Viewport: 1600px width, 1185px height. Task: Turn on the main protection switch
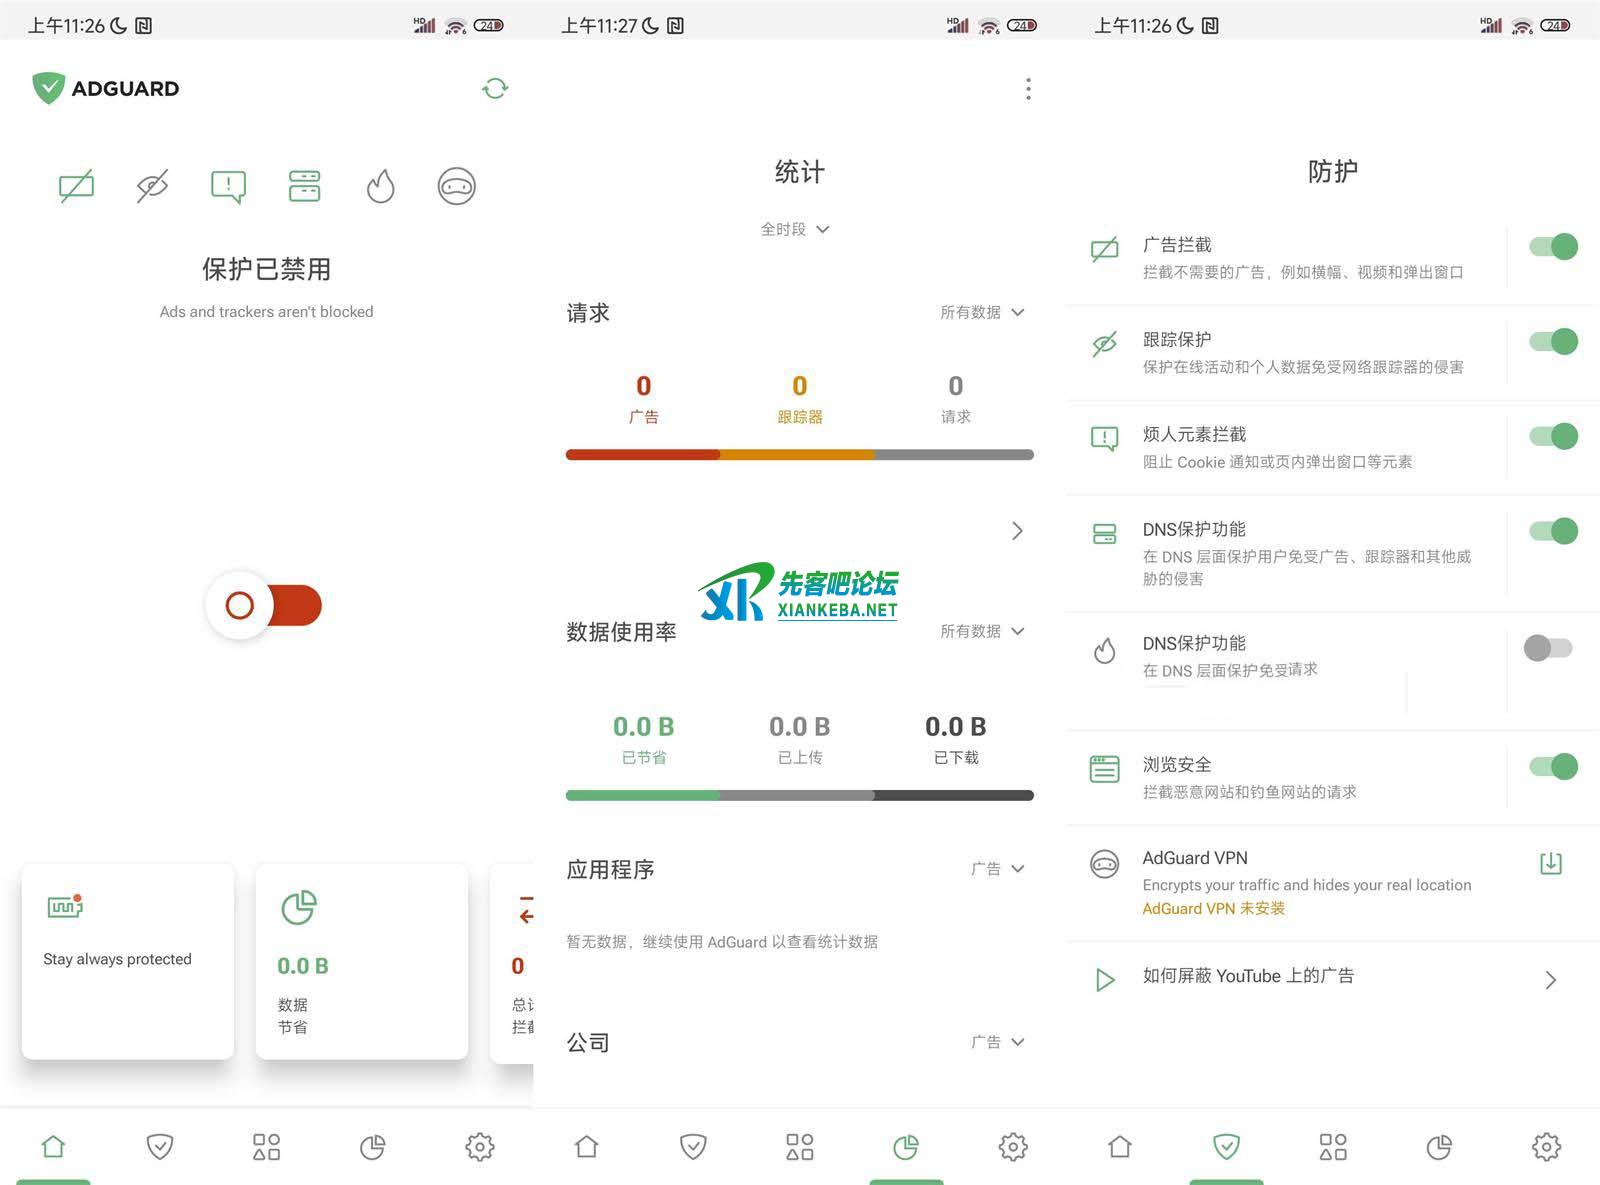pos(265,605)
